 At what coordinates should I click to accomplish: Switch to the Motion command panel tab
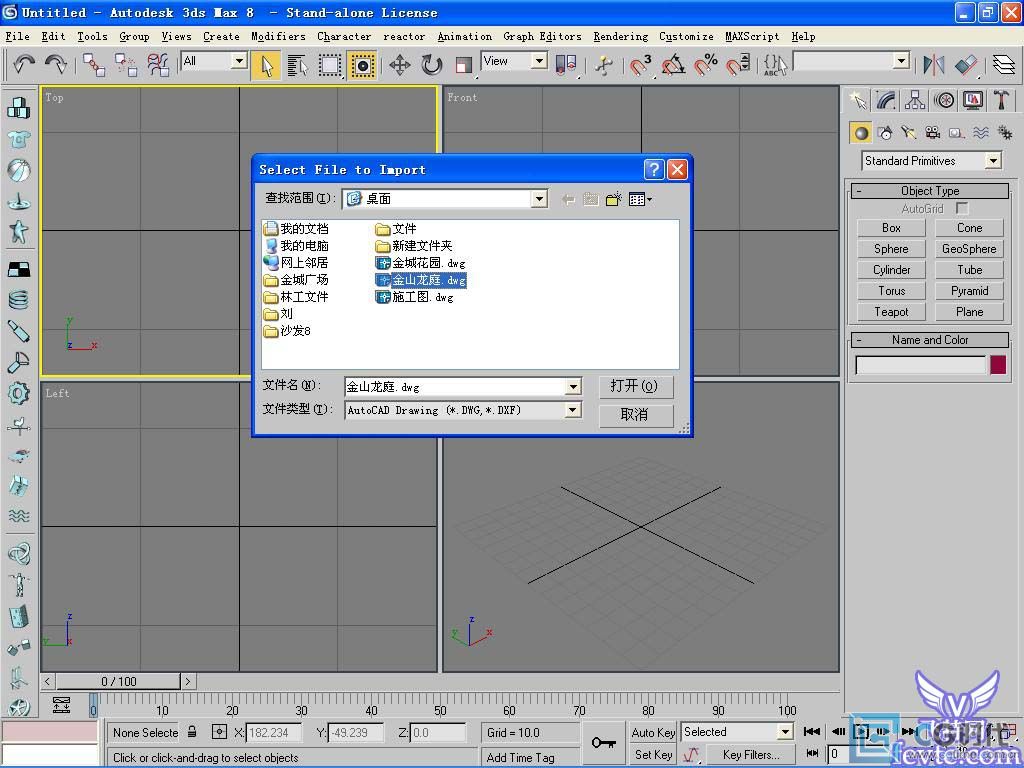click(944, 101)
